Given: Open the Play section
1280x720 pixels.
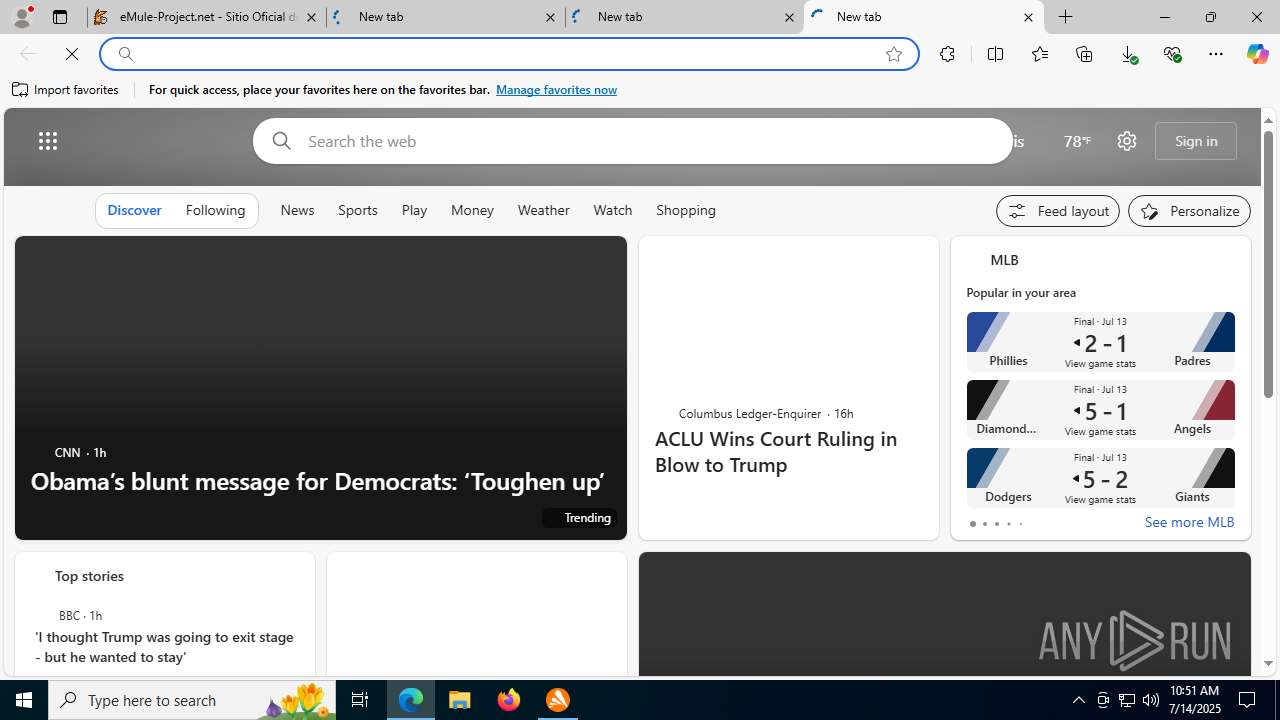Looking at the screenshot, I should 414,210.
